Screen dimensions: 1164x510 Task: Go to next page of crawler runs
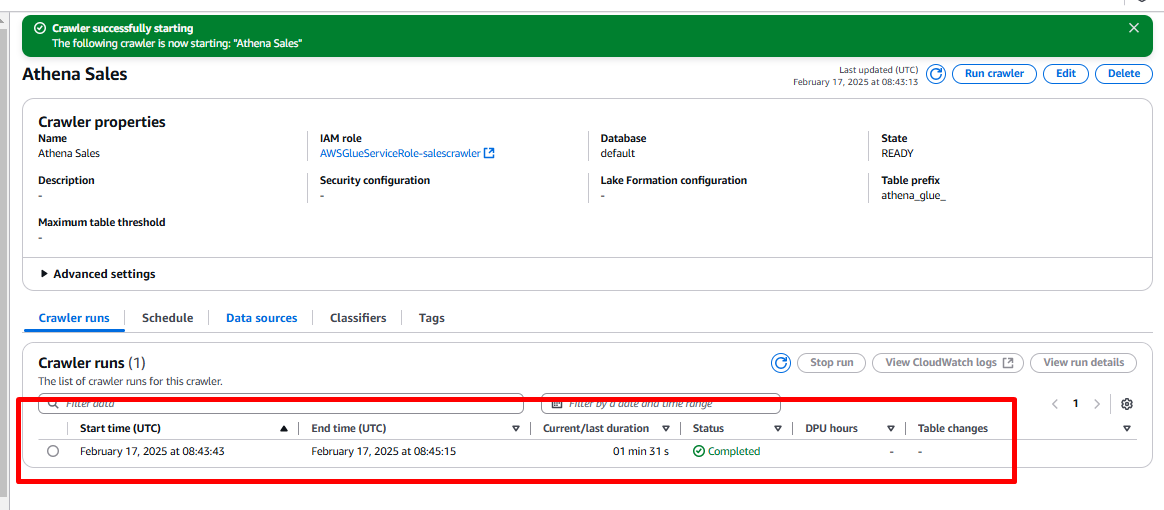click(1097, 404)
